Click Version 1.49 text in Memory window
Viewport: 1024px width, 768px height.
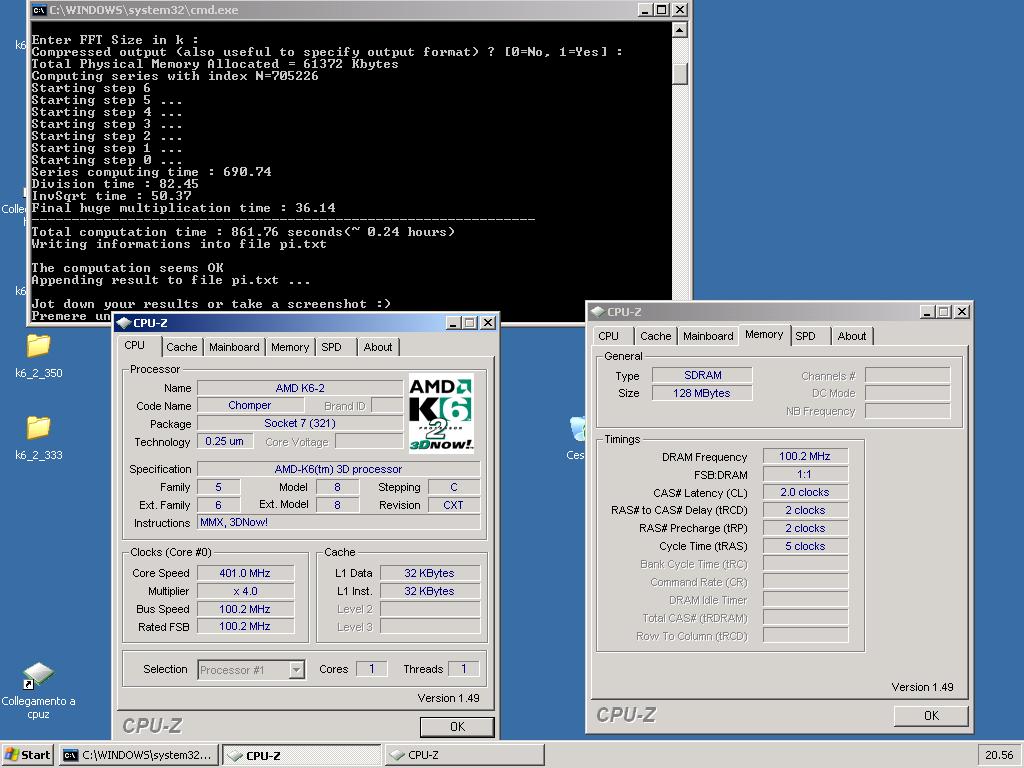[922, 687]
